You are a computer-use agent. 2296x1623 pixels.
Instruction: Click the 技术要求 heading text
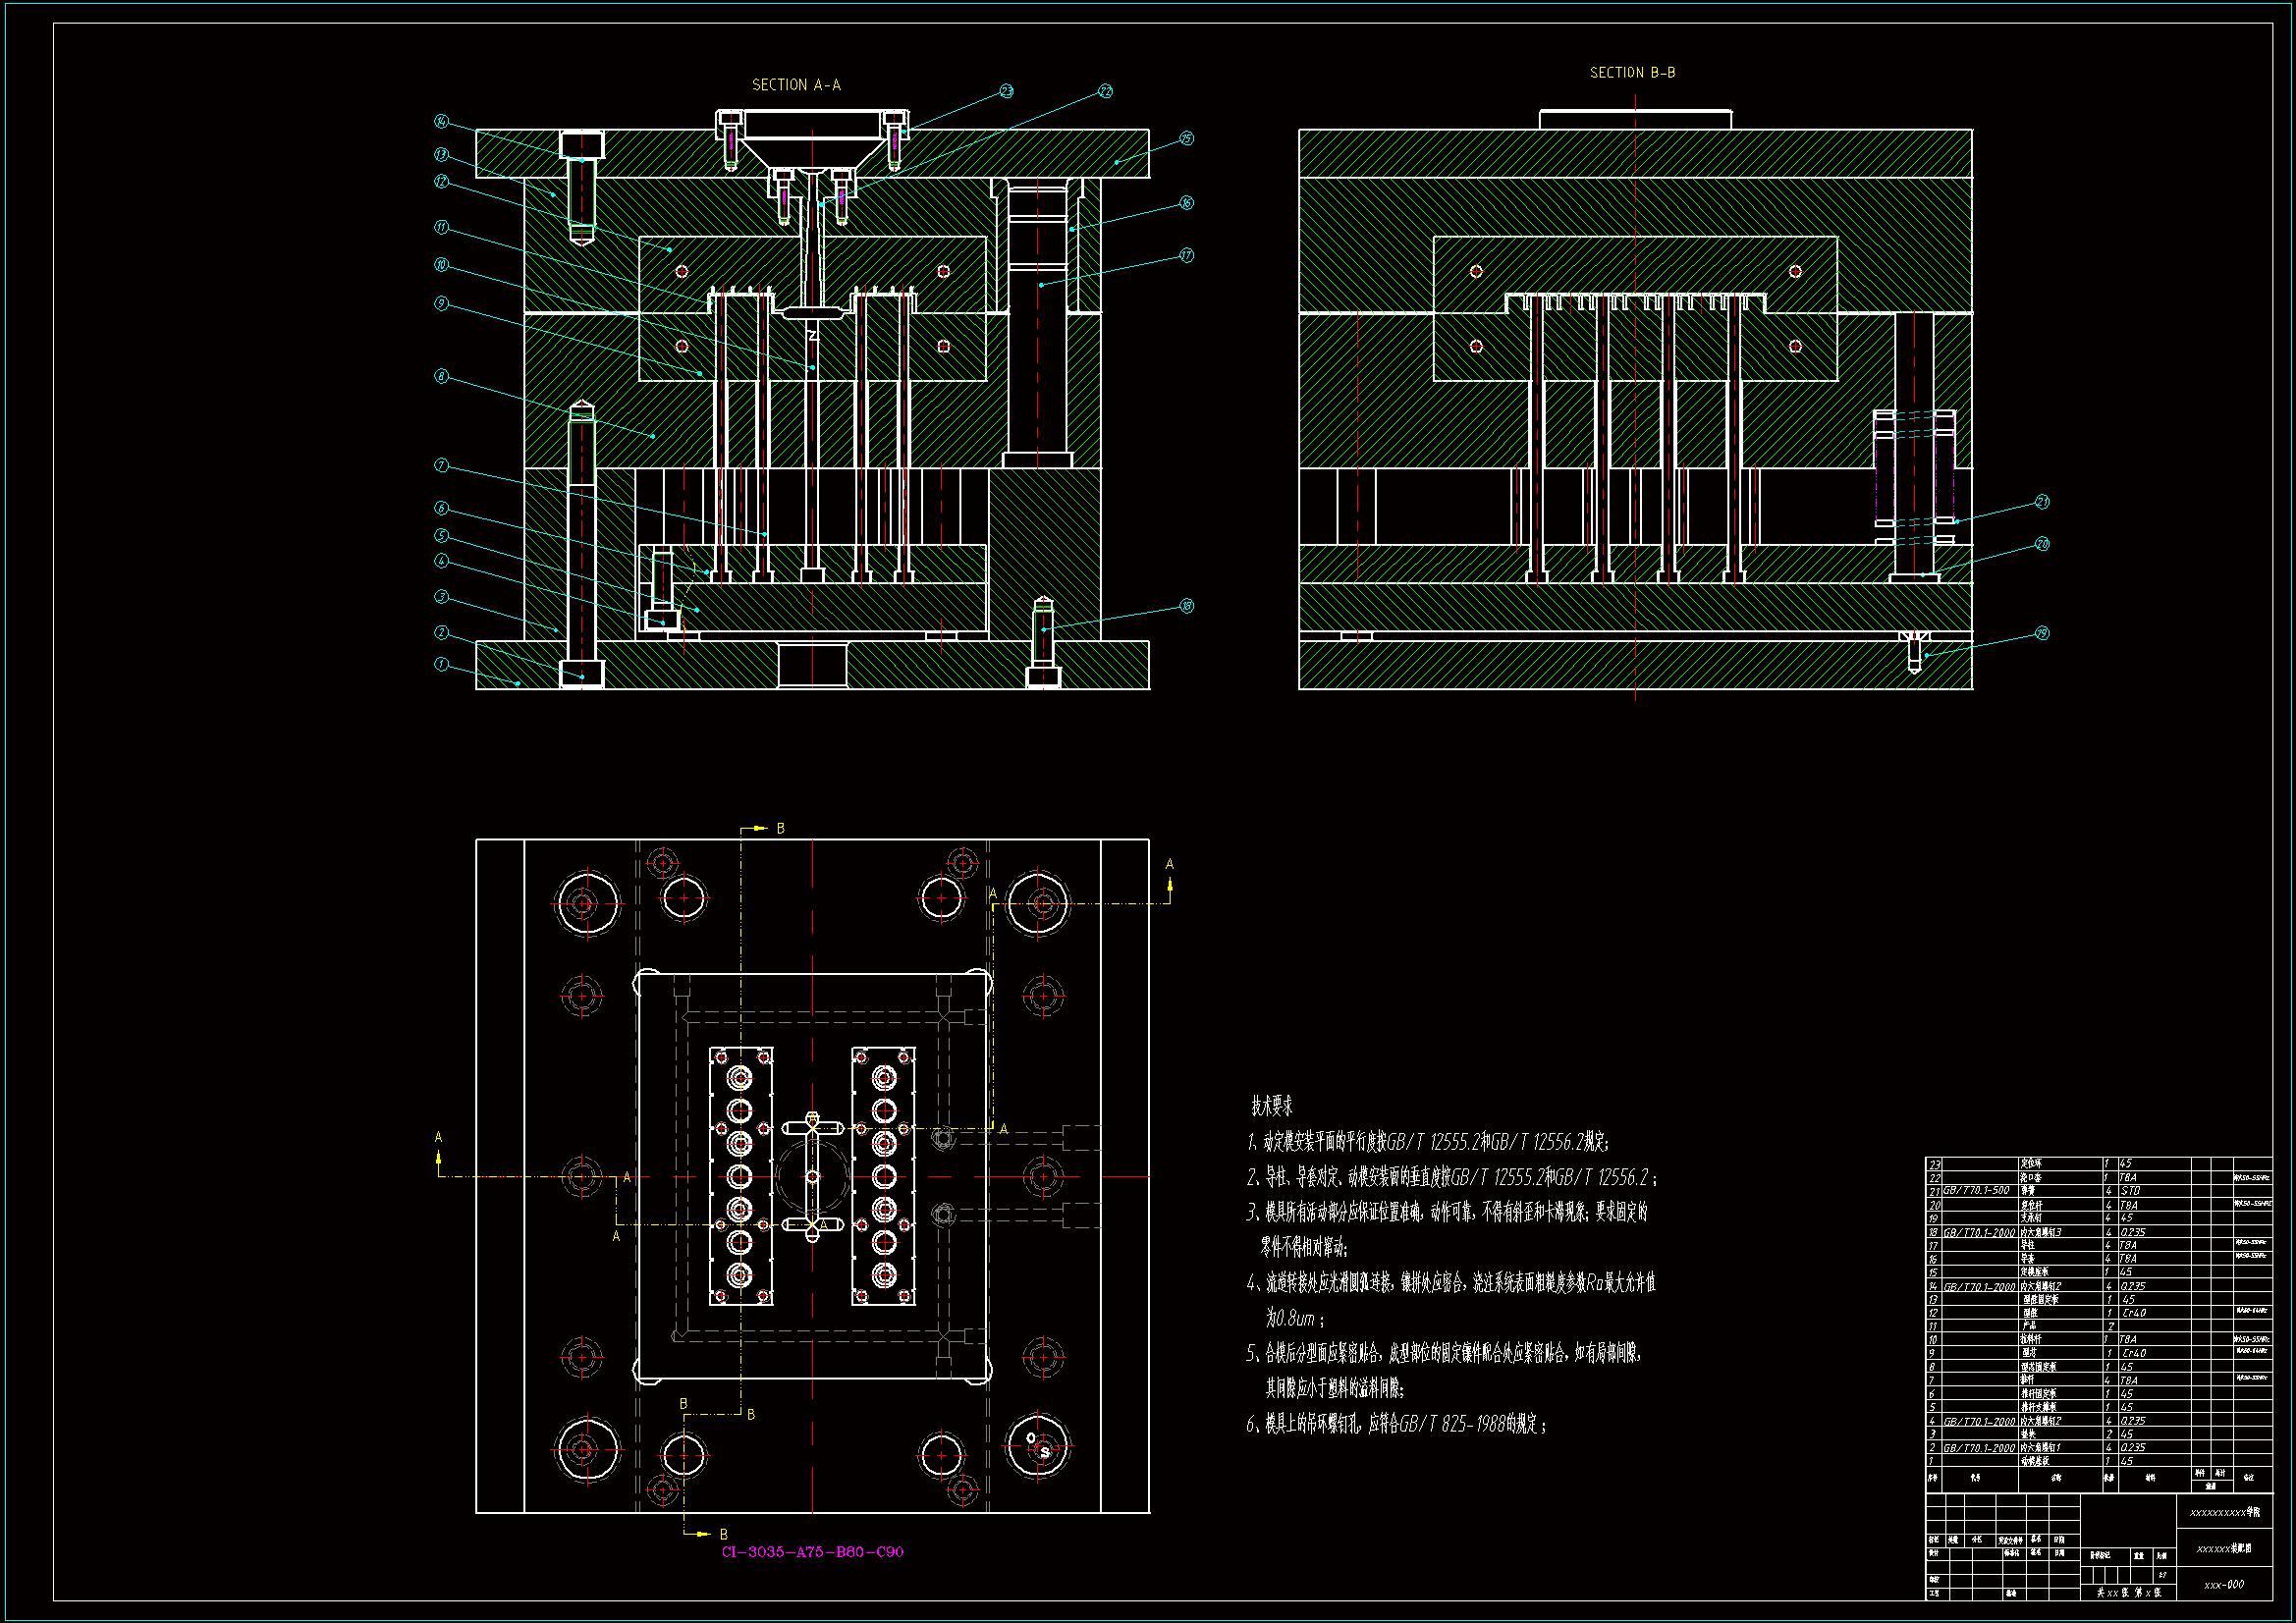click(1271, 1106)
